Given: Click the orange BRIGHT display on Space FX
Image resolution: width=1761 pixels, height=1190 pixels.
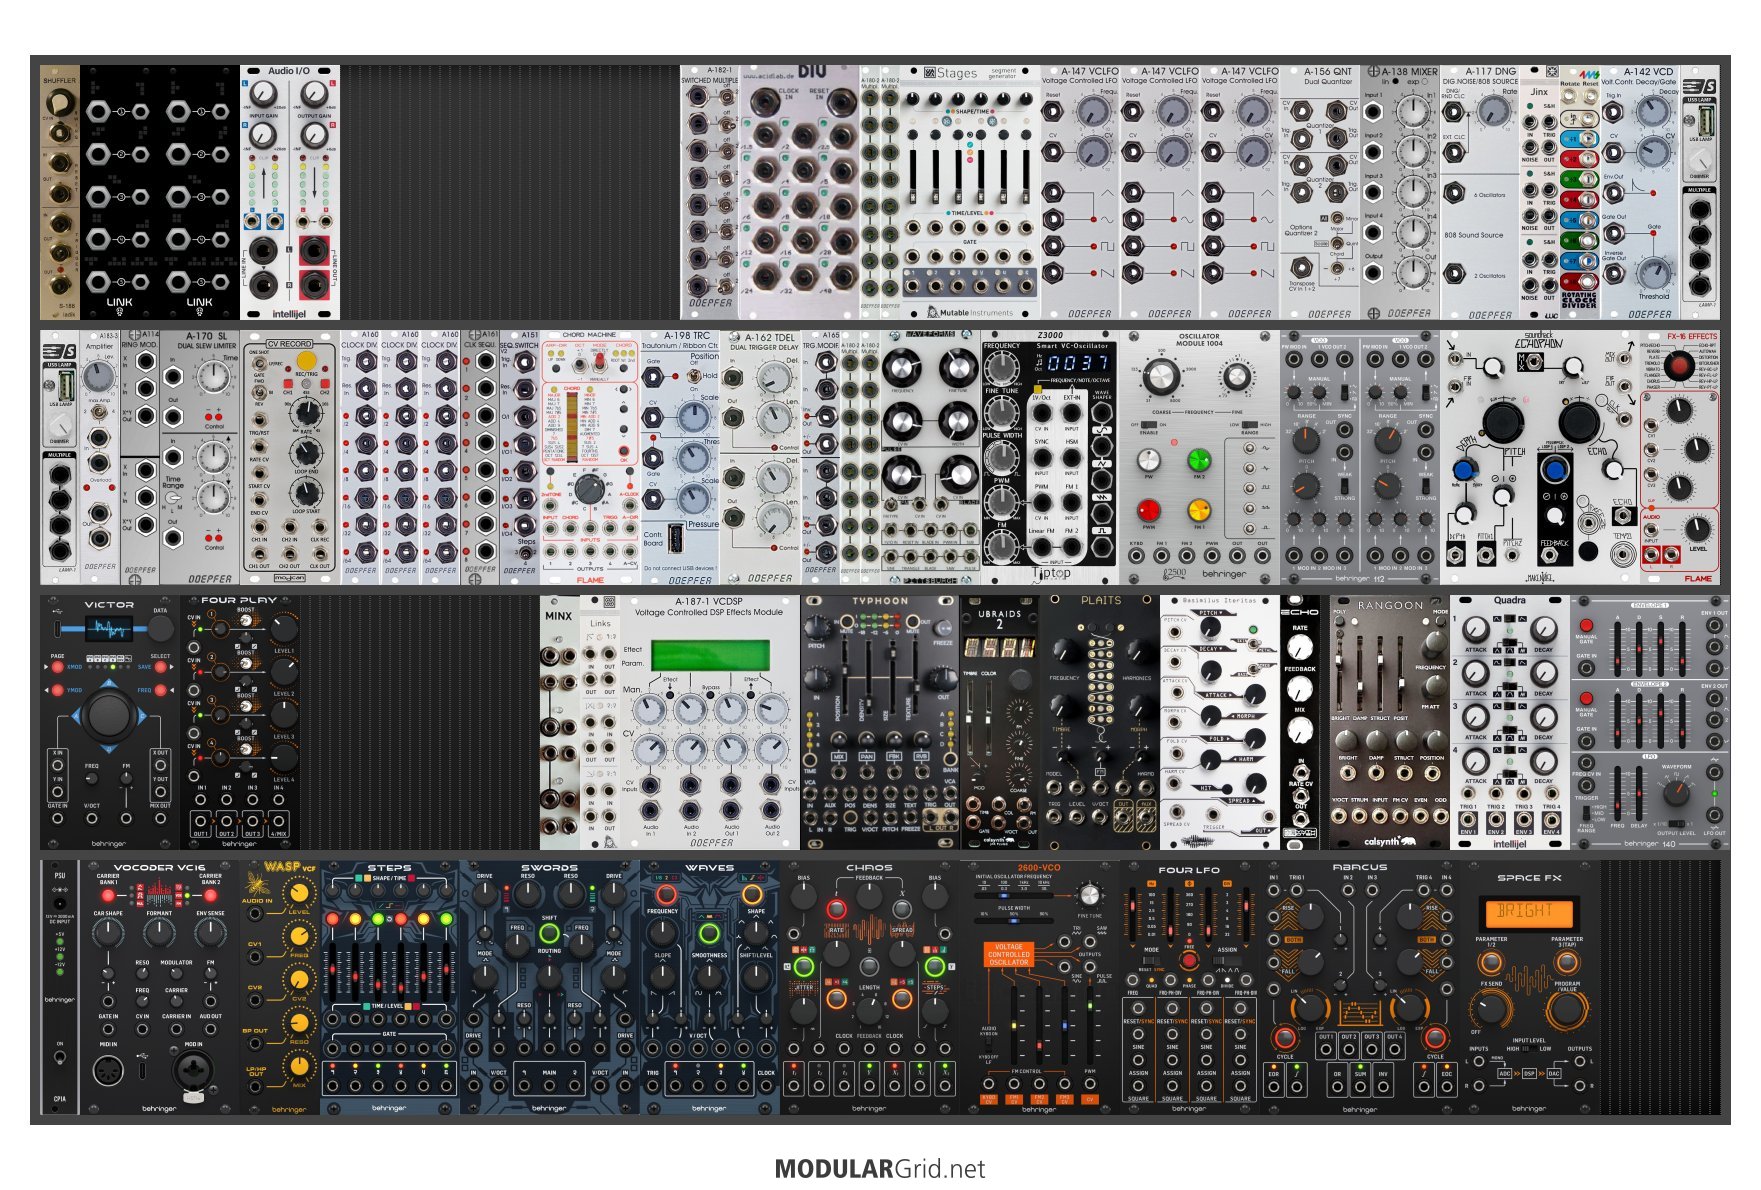Looking at the screenshot, I should 1528,912.
